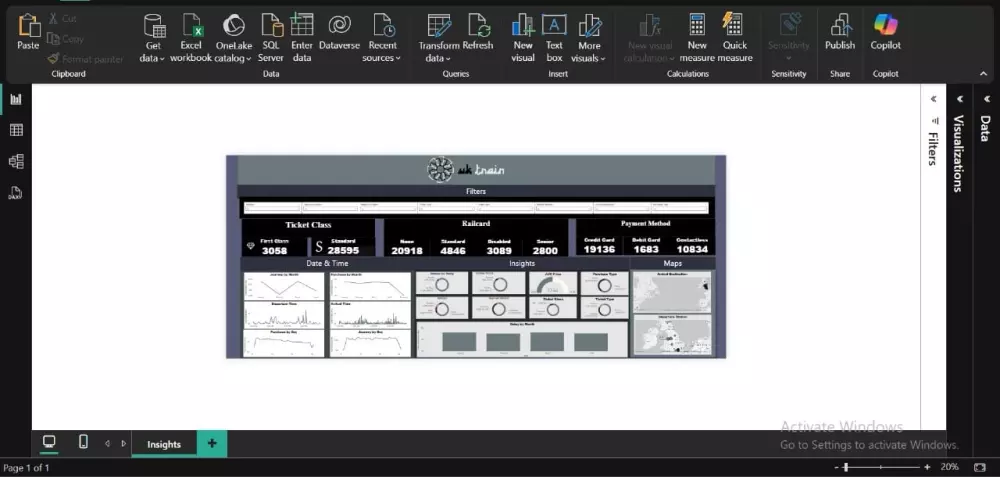Collapse the ribbon with the chevron
The image size is (1000, 477).
click(983, 74)
